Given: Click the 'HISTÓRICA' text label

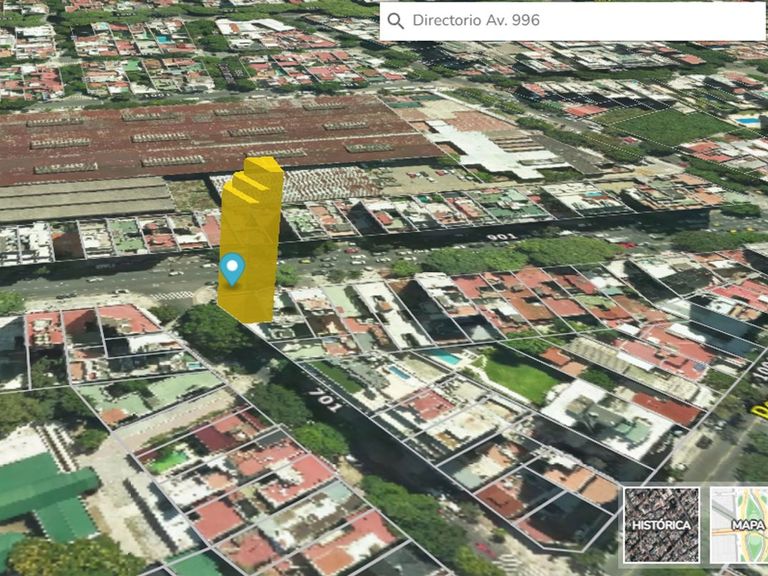Looking at the screenshot, I should 661,525.
